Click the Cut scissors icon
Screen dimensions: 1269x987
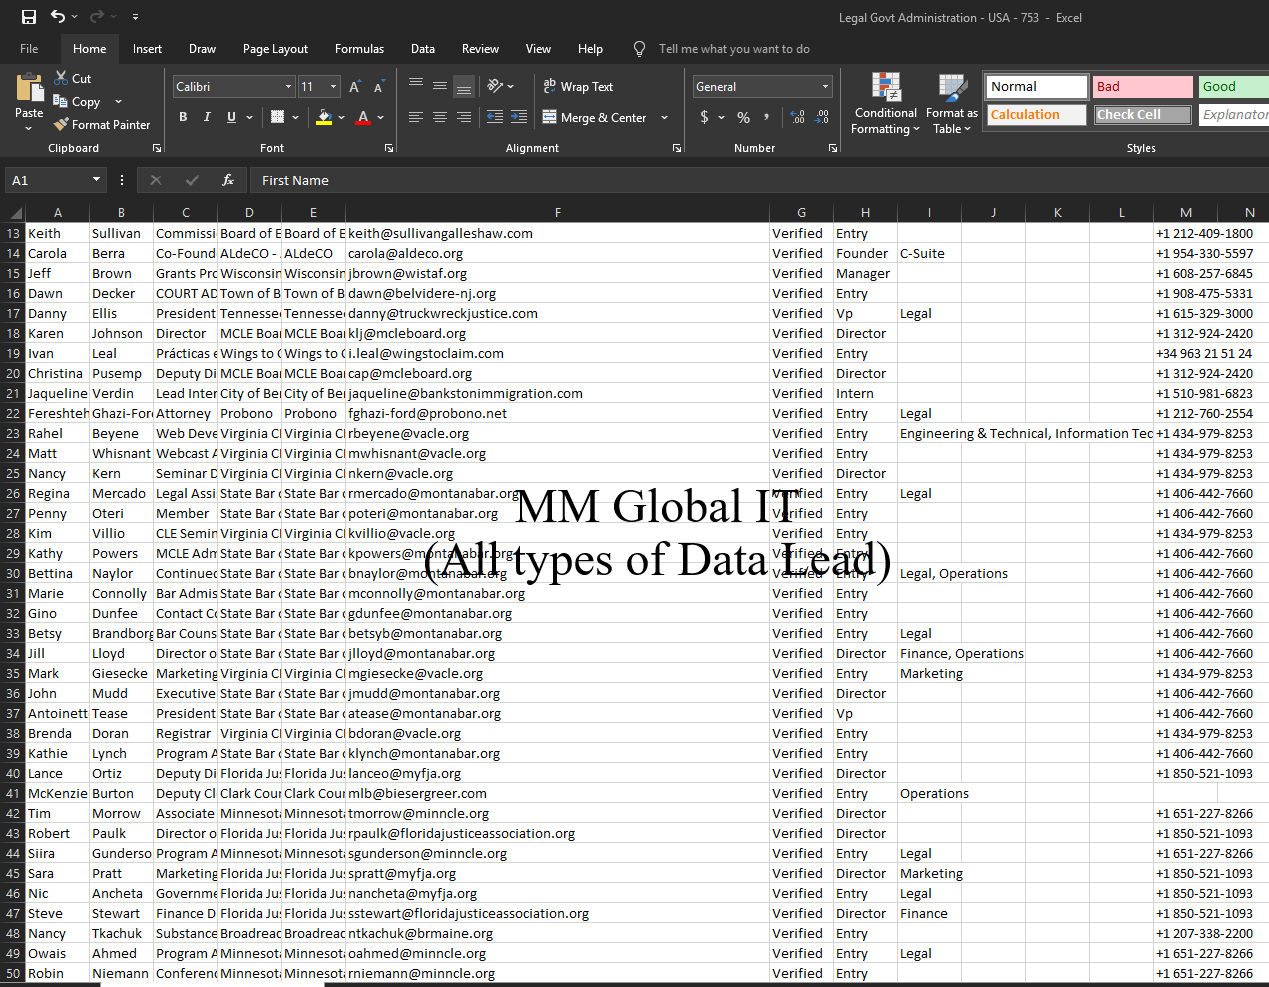61,78
